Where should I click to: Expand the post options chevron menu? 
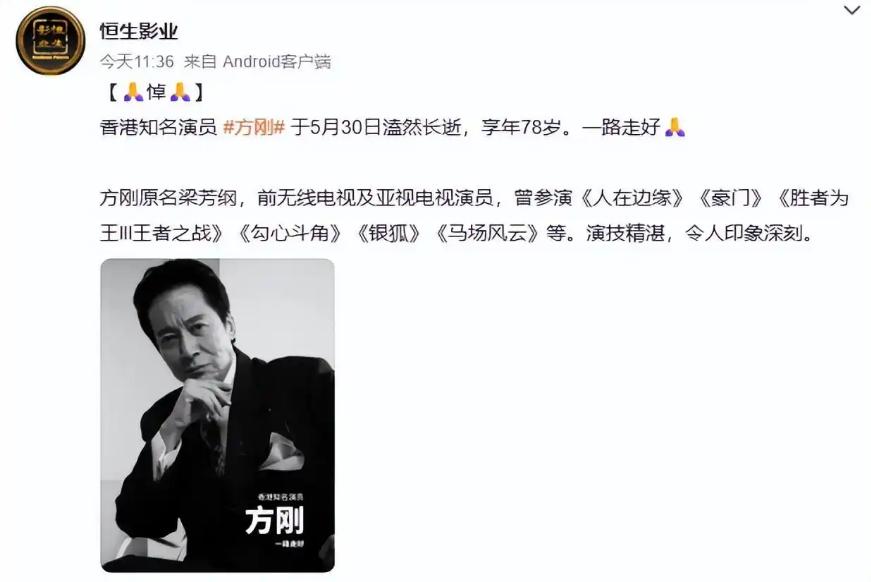coord(852,10)
